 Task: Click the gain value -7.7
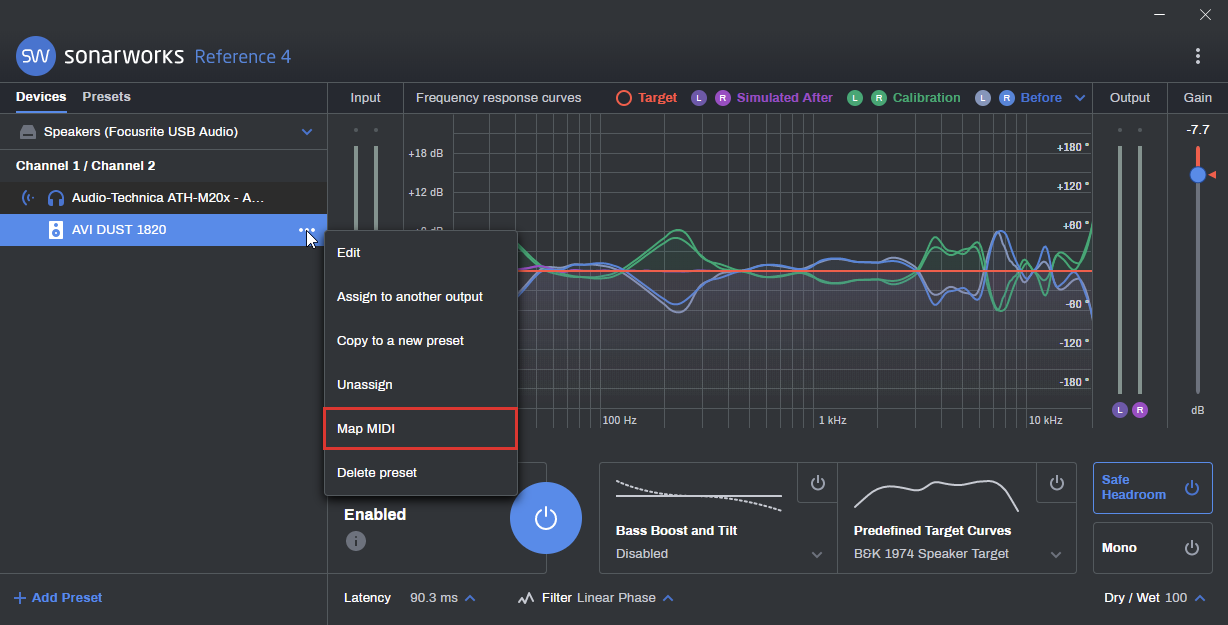point(1198,130)
